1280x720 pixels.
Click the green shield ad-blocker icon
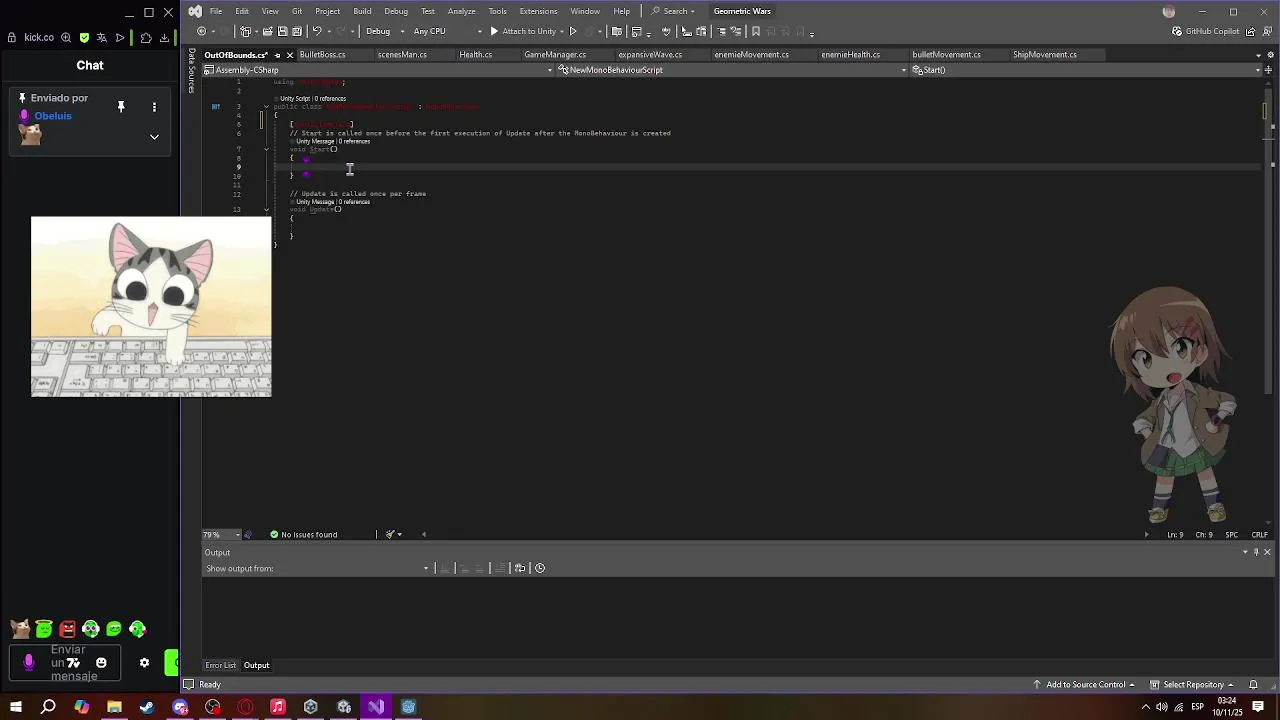tap(84, 38)
